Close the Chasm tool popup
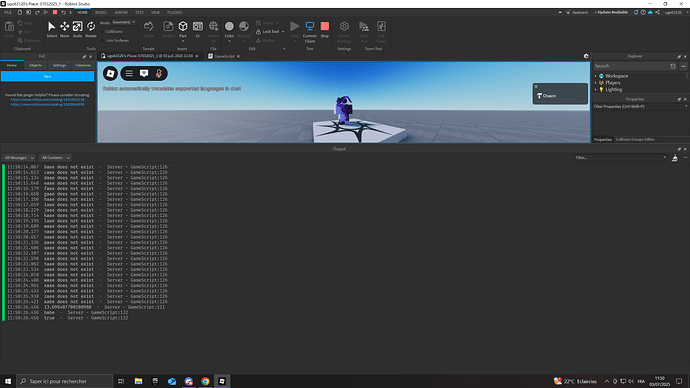This screenshot has width=690, height=388. [536, 86]
